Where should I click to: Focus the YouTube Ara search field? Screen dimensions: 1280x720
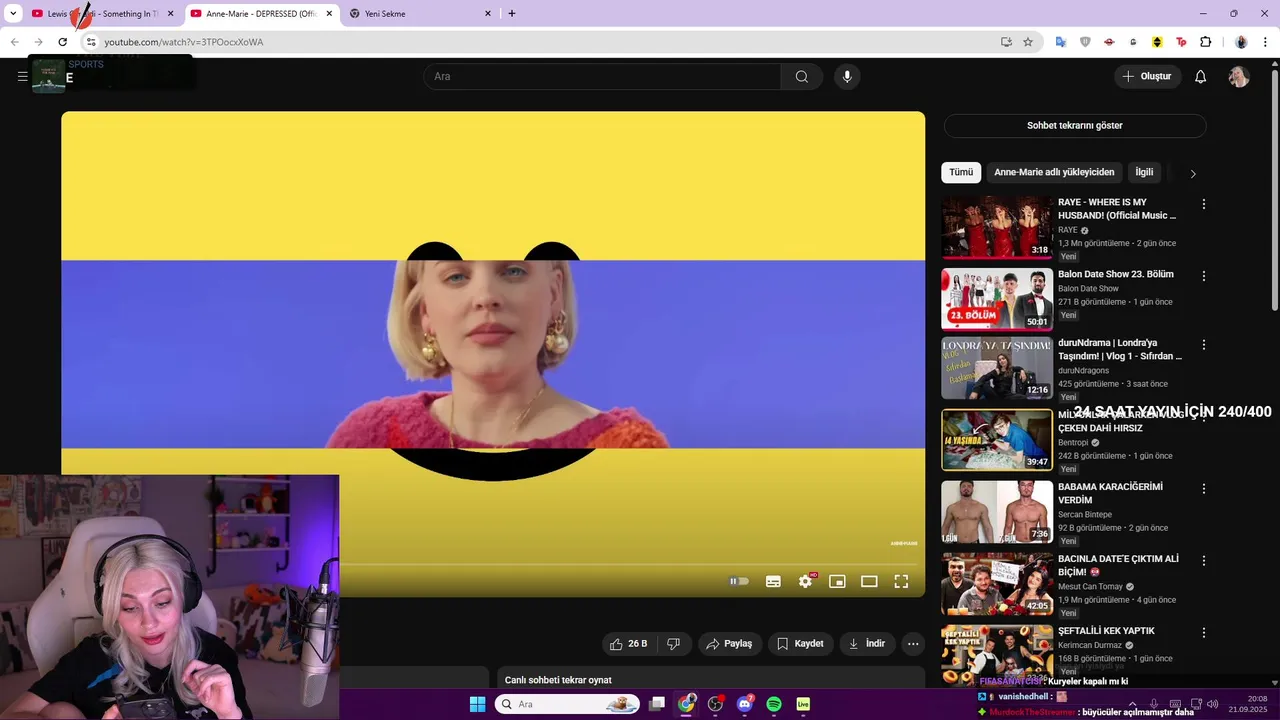coord(603,76)
